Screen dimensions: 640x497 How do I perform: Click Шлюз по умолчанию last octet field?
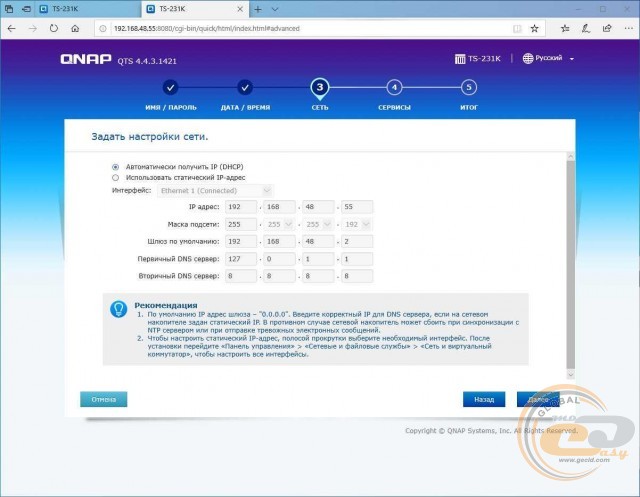[357, 242]
